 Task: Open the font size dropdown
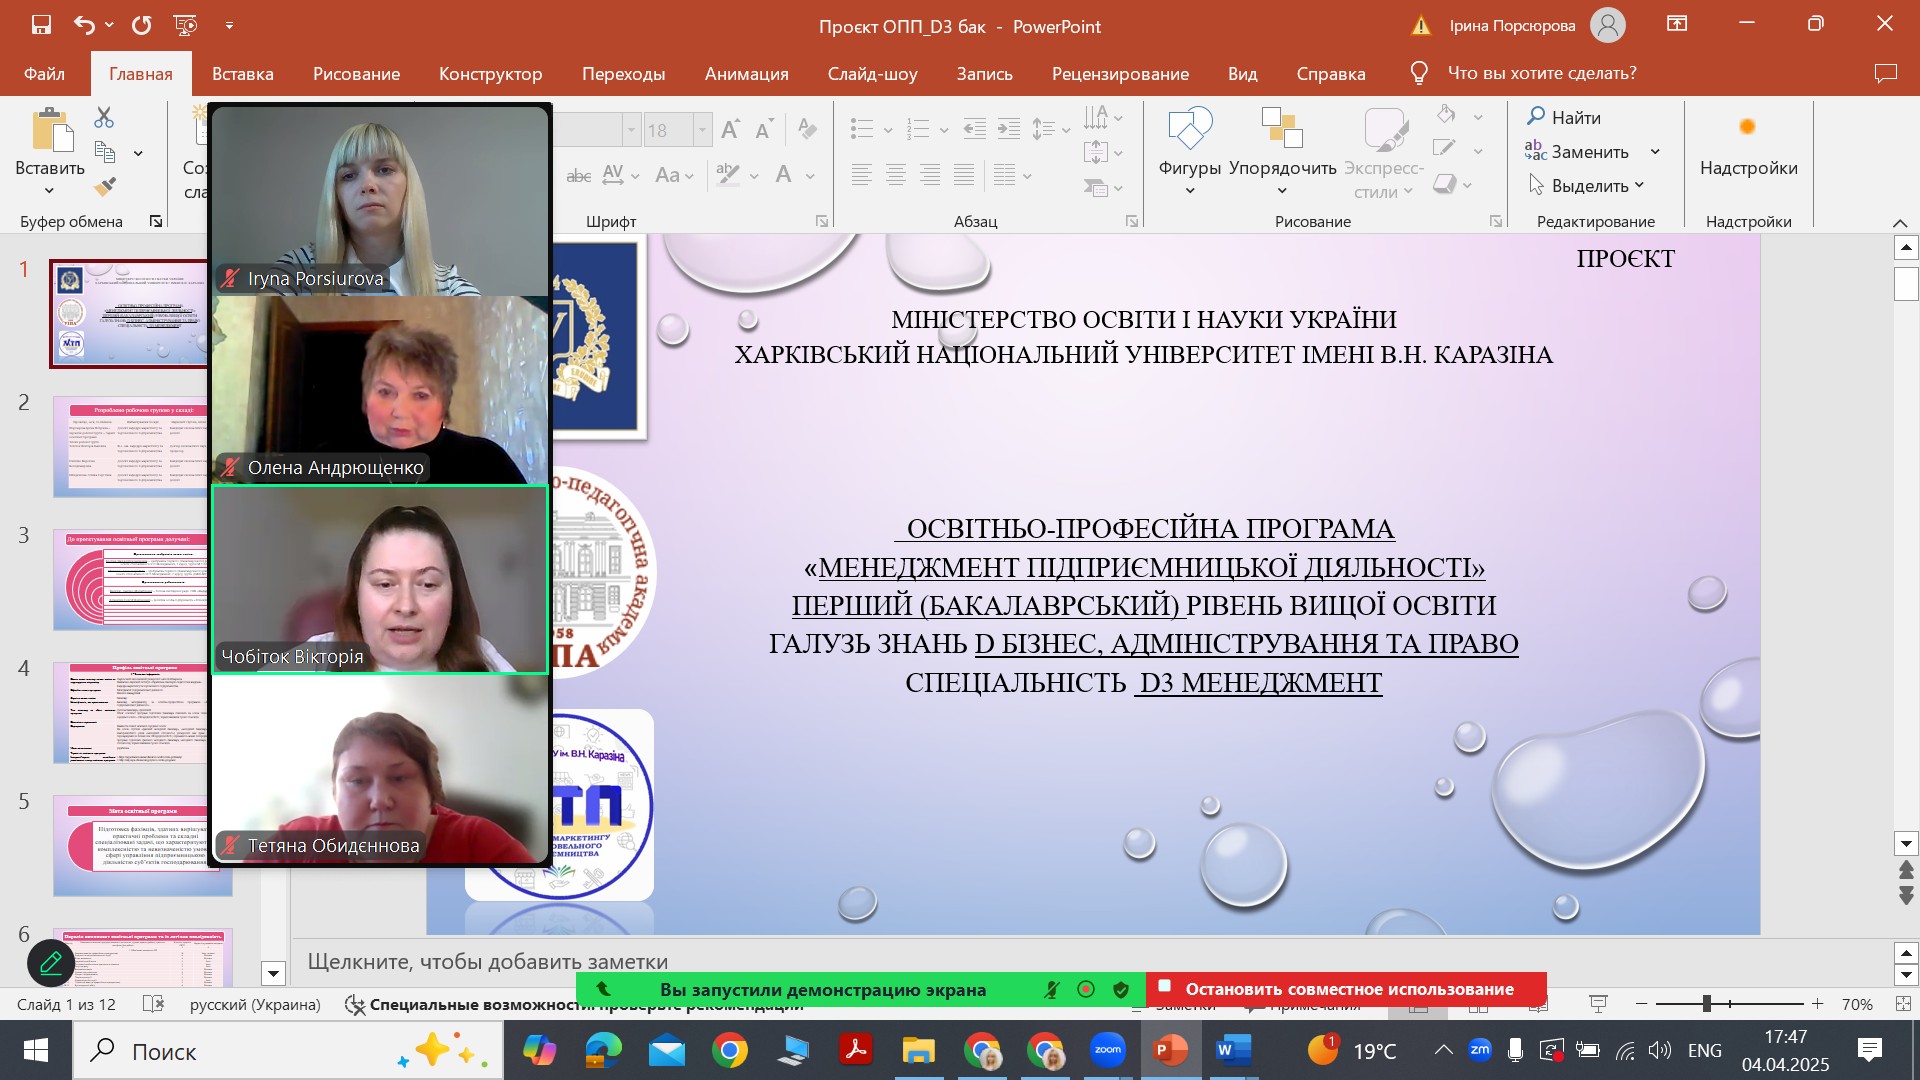(x=702, y=130)
